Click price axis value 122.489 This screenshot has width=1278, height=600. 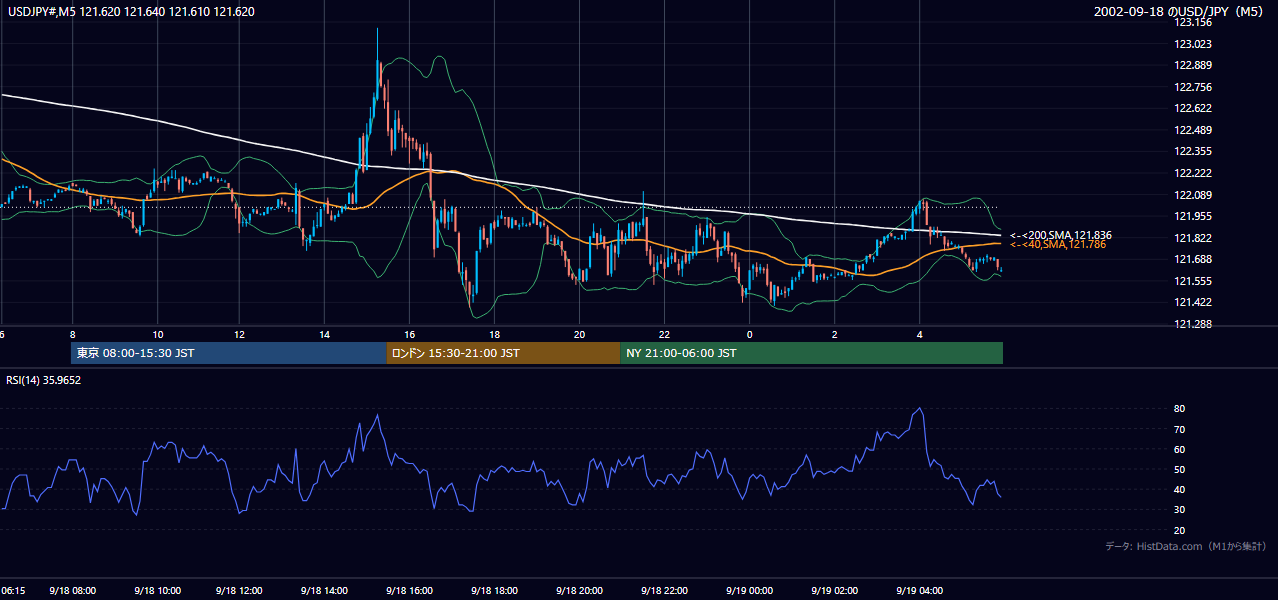1193,130
